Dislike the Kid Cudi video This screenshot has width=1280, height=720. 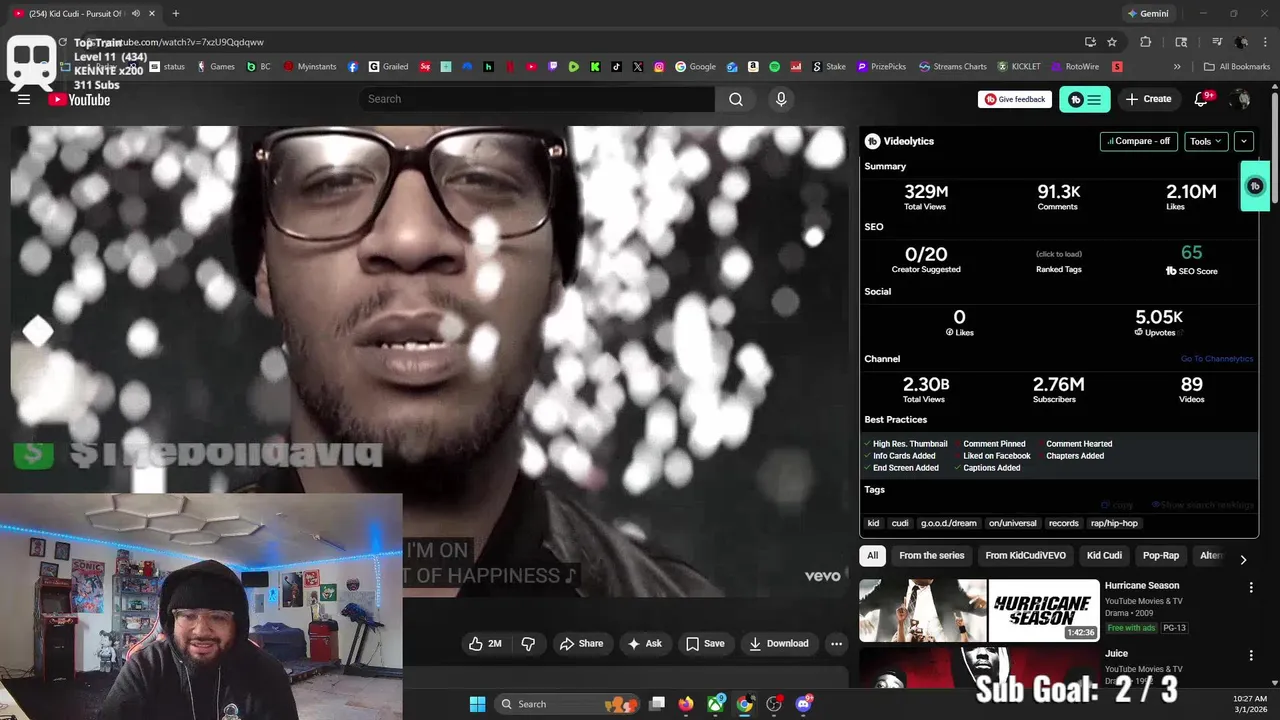tap(528, 644)
